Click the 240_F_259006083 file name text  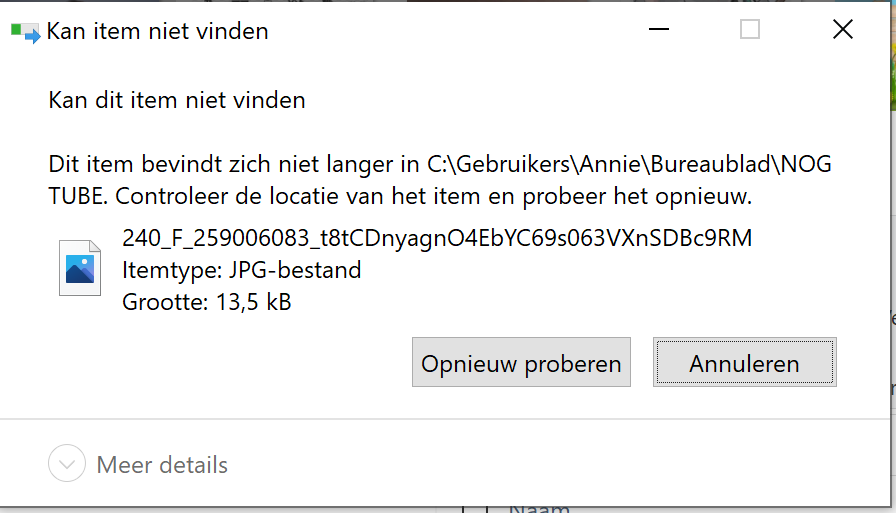[x=437, y=238]
